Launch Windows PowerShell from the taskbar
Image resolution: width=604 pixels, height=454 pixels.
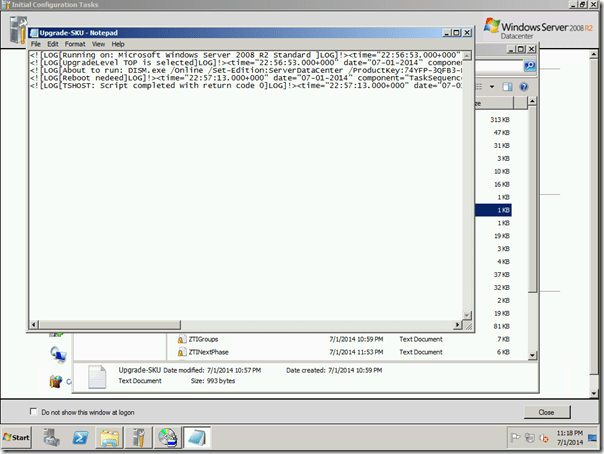coord(80,439)
